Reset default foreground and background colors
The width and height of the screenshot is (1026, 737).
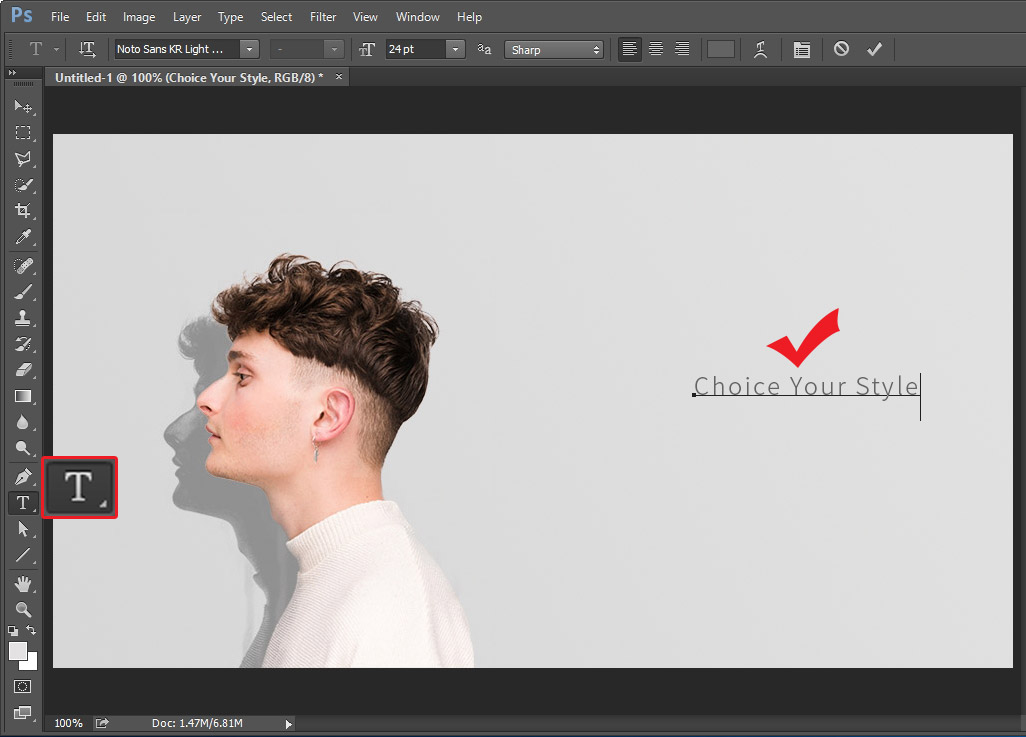tap(13, 631)
